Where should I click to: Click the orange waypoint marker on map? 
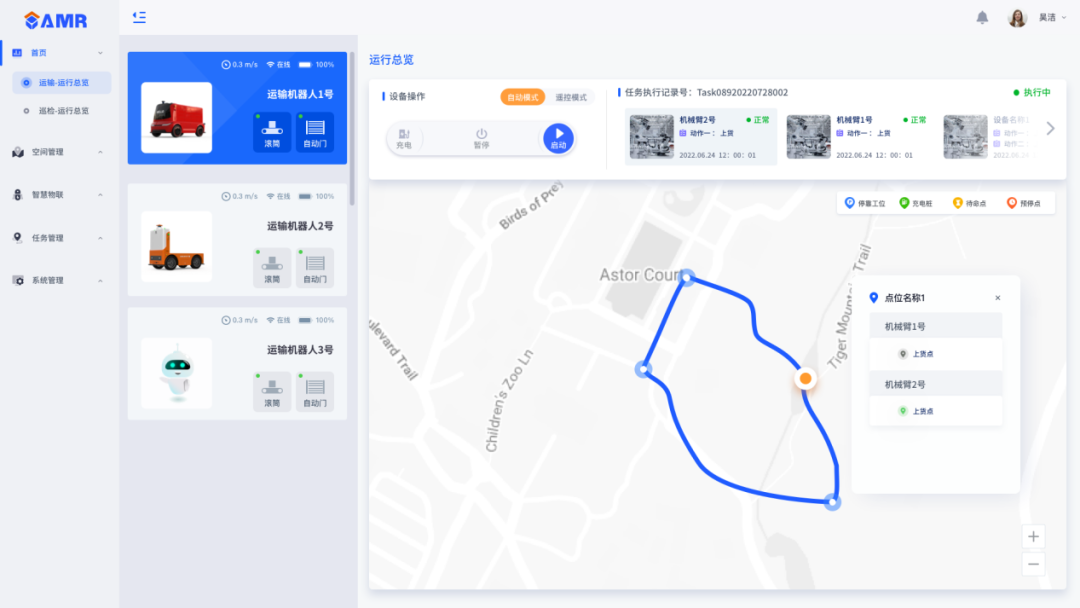tap(805, 379)
